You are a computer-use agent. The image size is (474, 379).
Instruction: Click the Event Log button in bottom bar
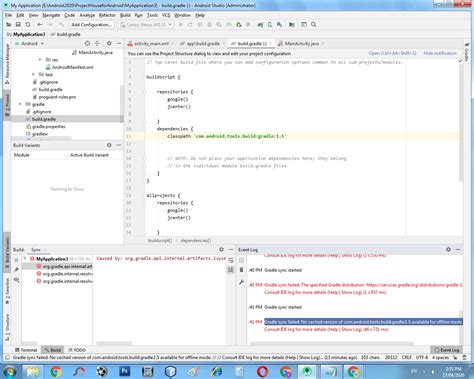[x=447, y=350]
